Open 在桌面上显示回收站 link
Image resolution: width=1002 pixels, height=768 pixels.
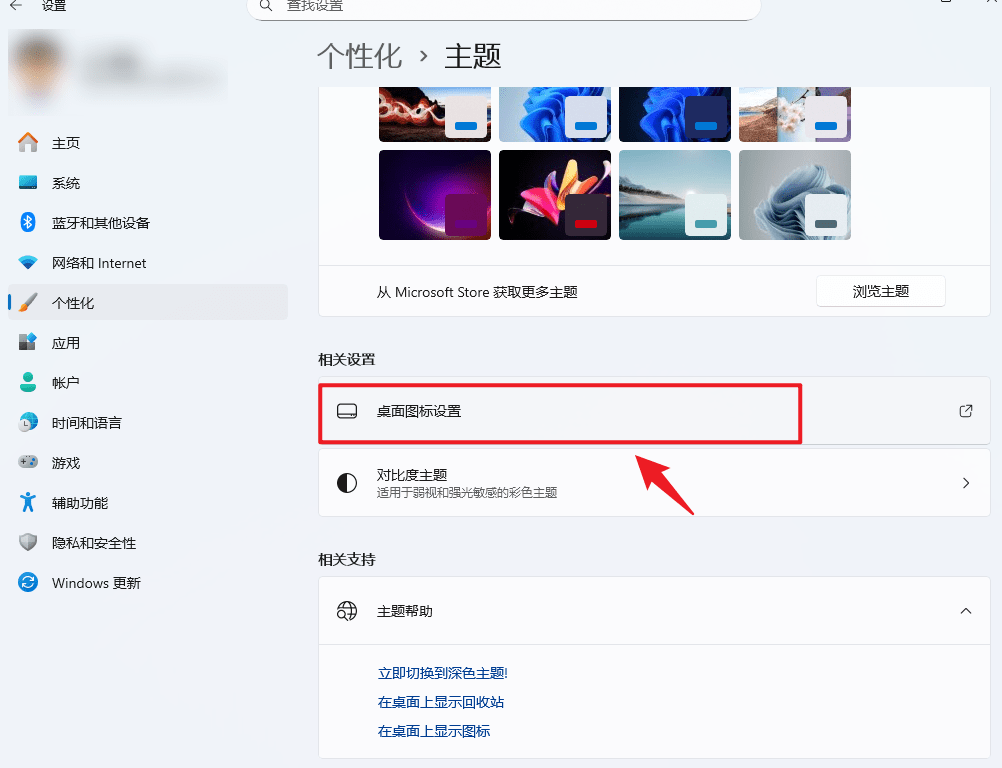440,702
